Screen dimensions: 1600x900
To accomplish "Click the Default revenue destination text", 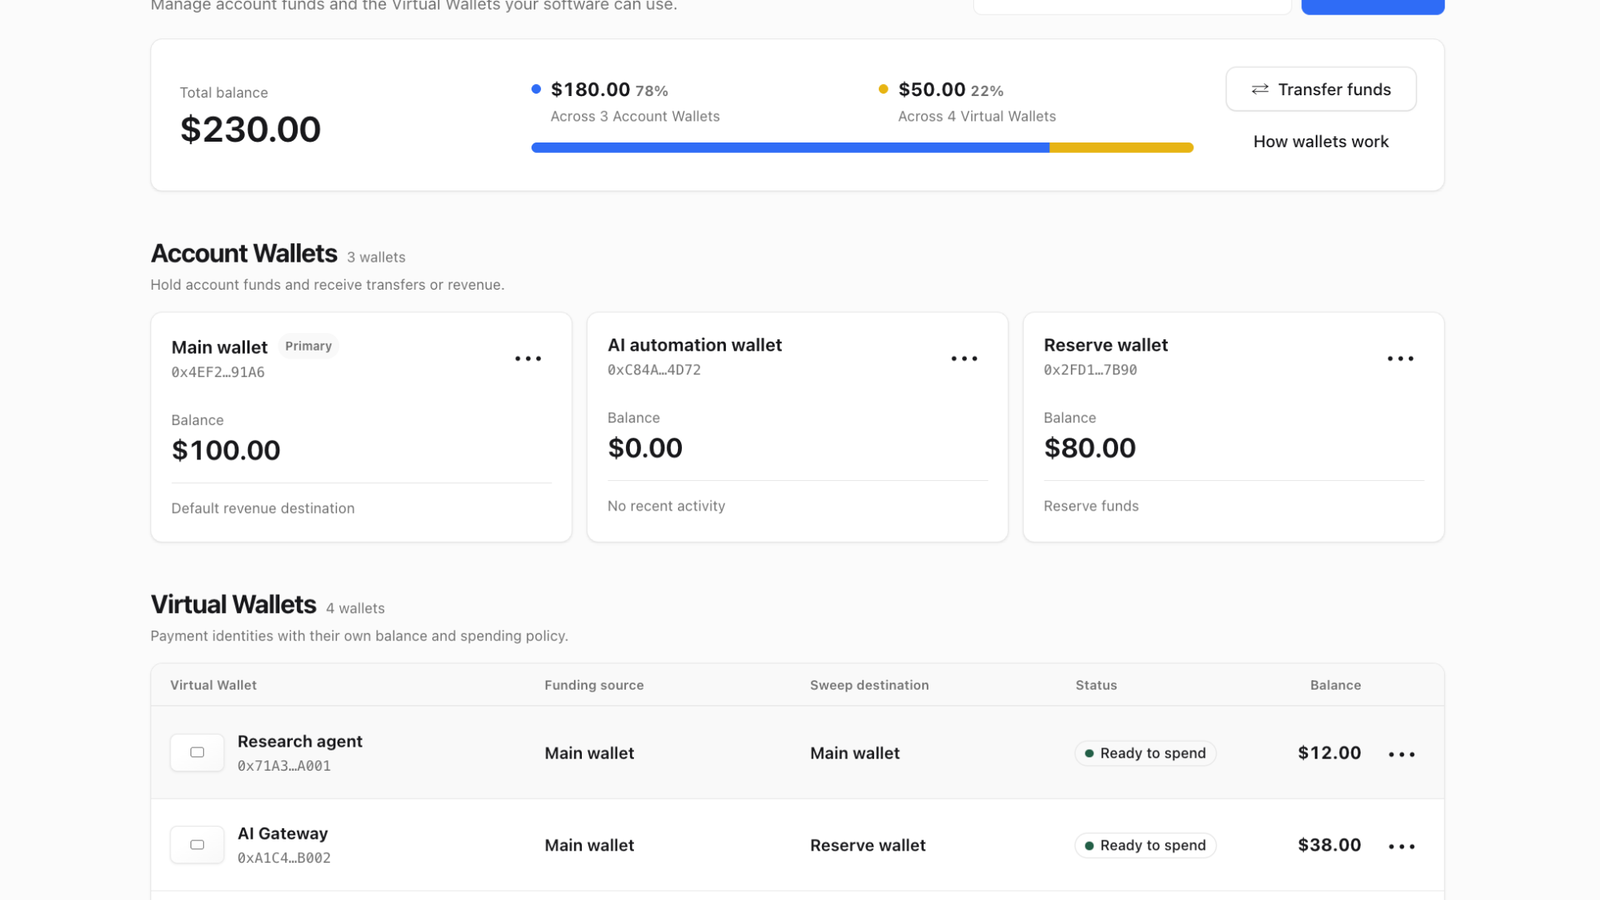I will click(263, 508).
